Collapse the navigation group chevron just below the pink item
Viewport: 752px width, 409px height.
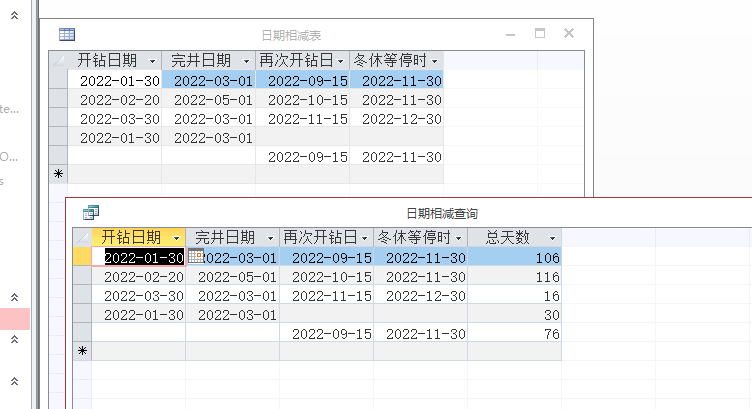coord(14,339)
